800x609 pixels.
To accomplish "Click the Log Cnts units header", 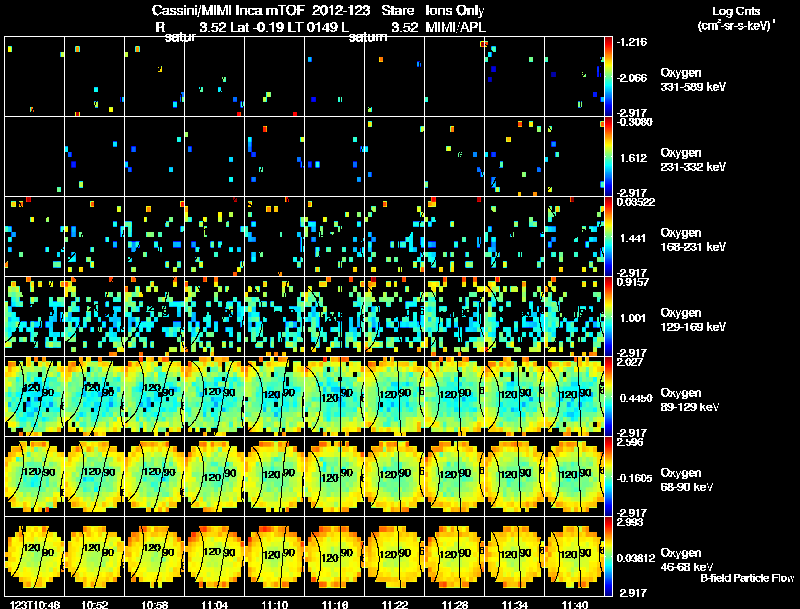I will [736, 18].
